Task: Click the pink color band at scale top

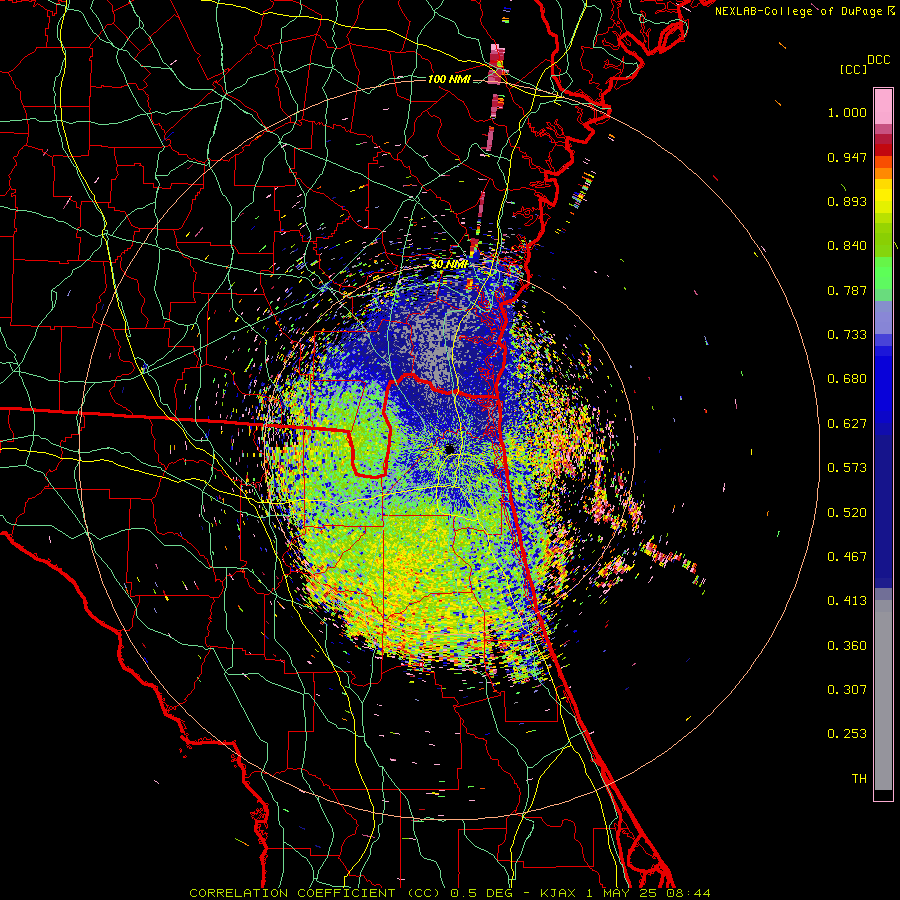Action: pos(883,107)
